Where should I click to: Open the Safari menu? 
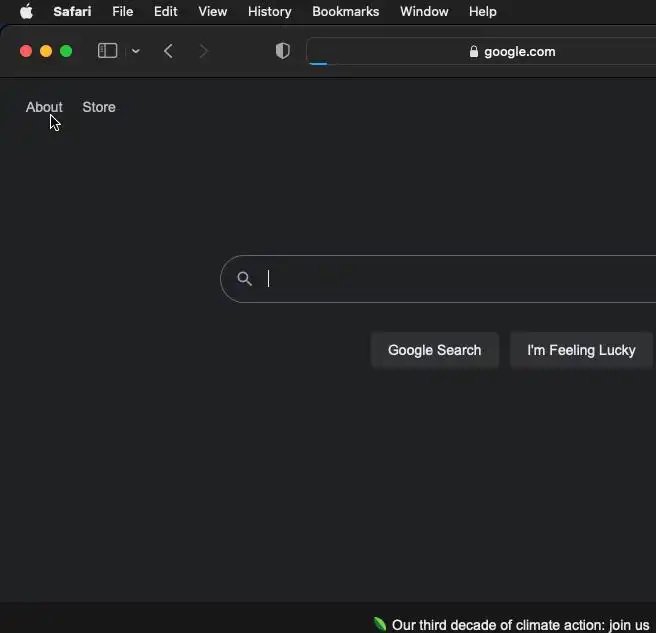pyautogui.click(x=72, y=11)
